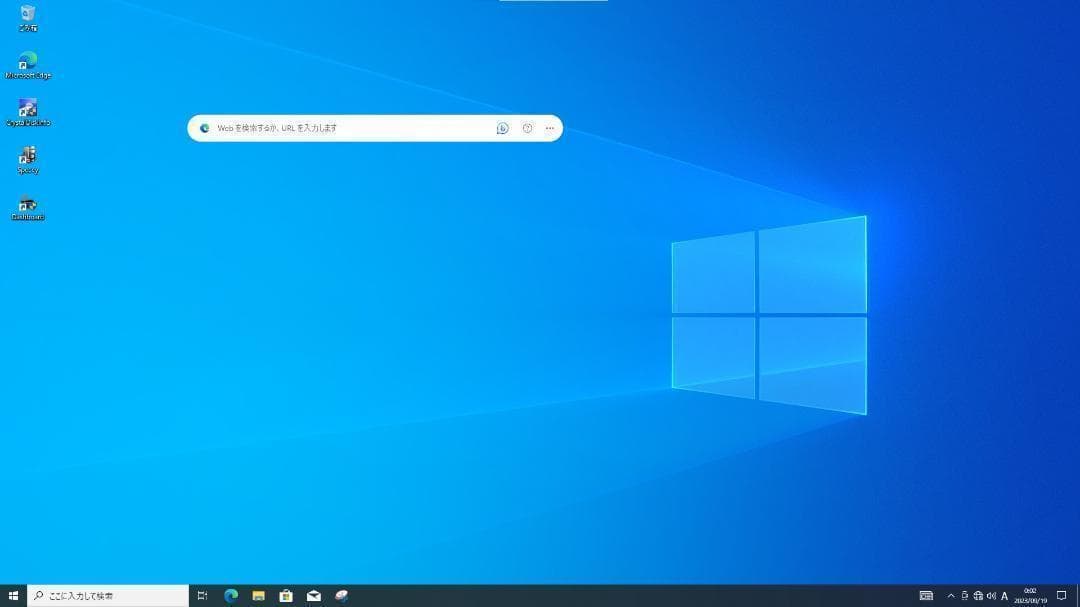Open the touch keyboard from the system tray

click(x=928, y=596)
